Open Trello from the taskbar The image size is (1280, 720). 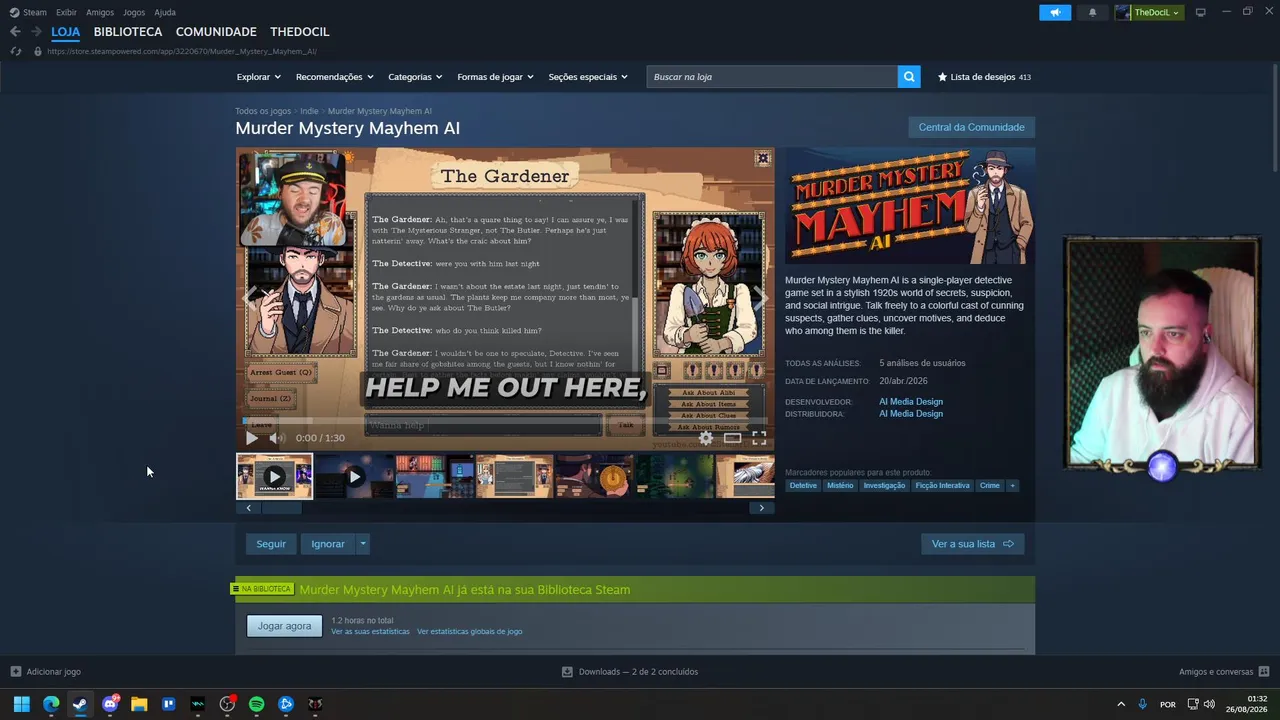(x=168, y=704)
